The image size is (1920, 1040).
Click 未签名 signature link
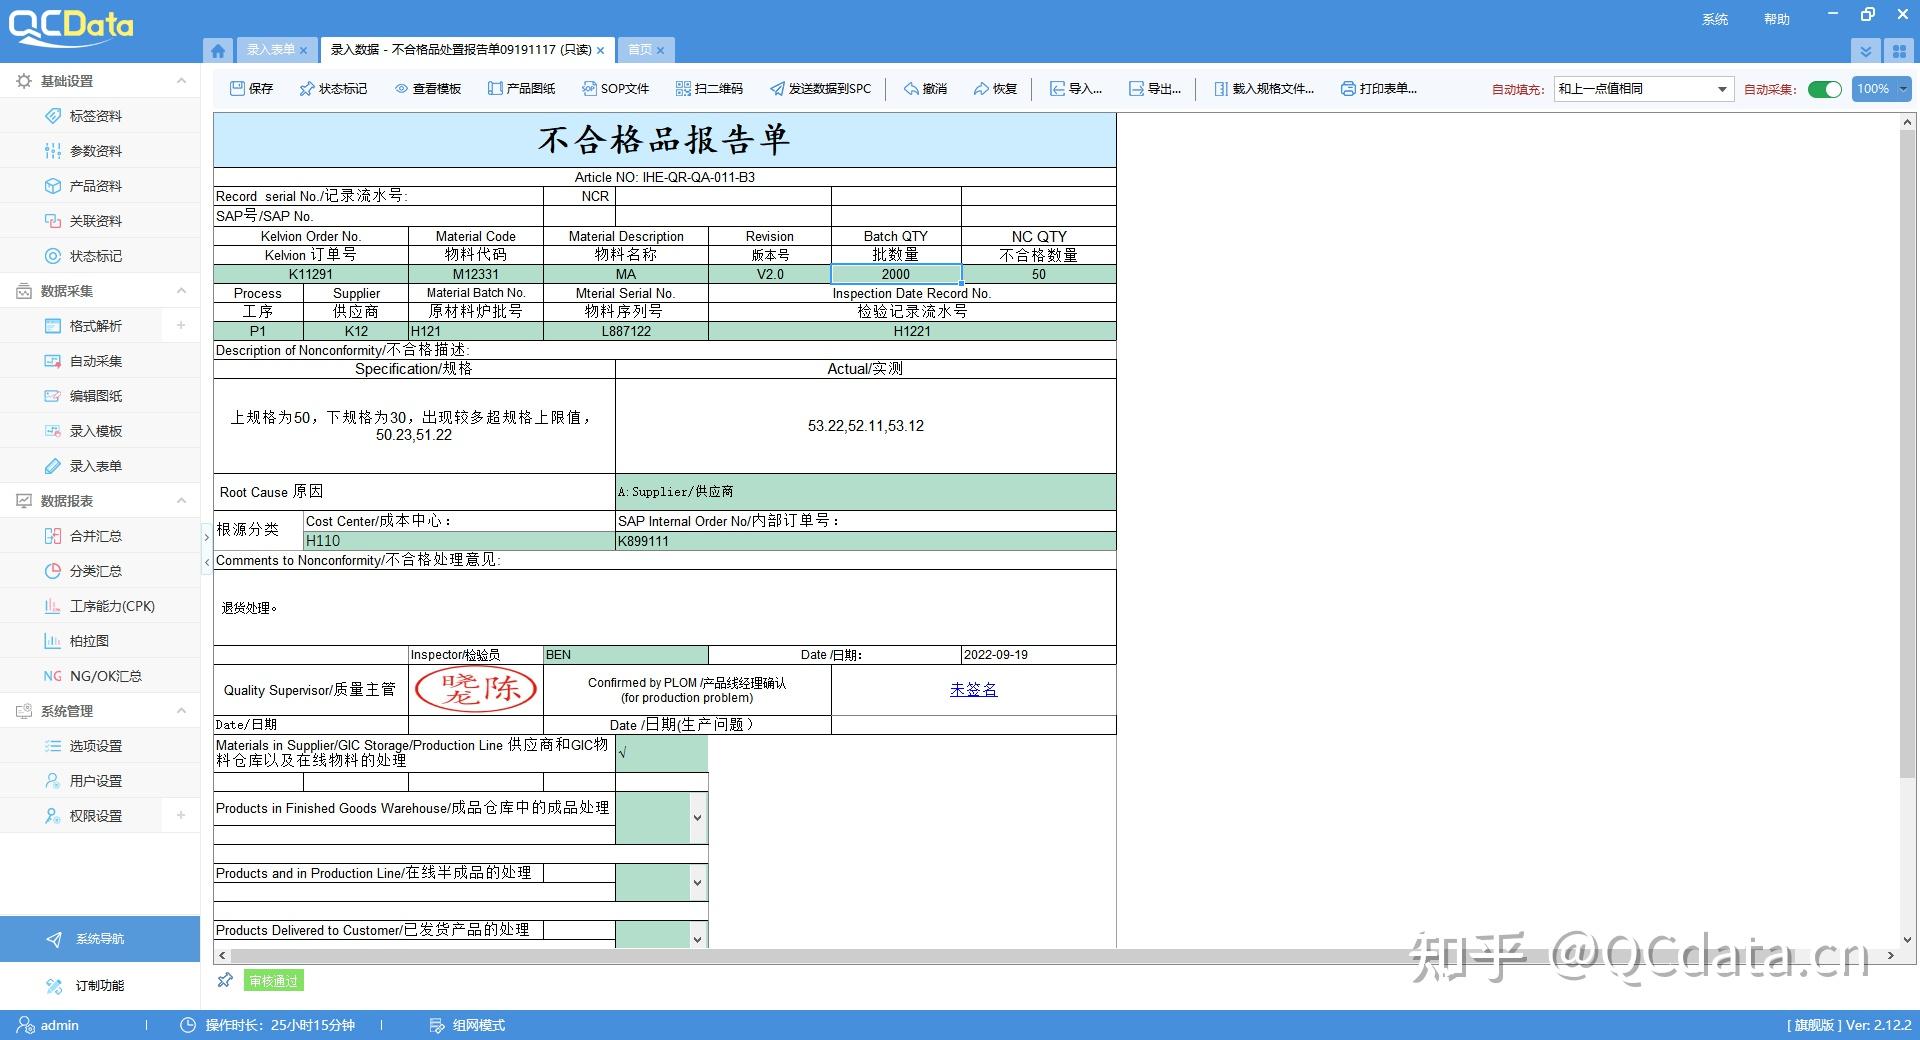click(x=973, y=690)
